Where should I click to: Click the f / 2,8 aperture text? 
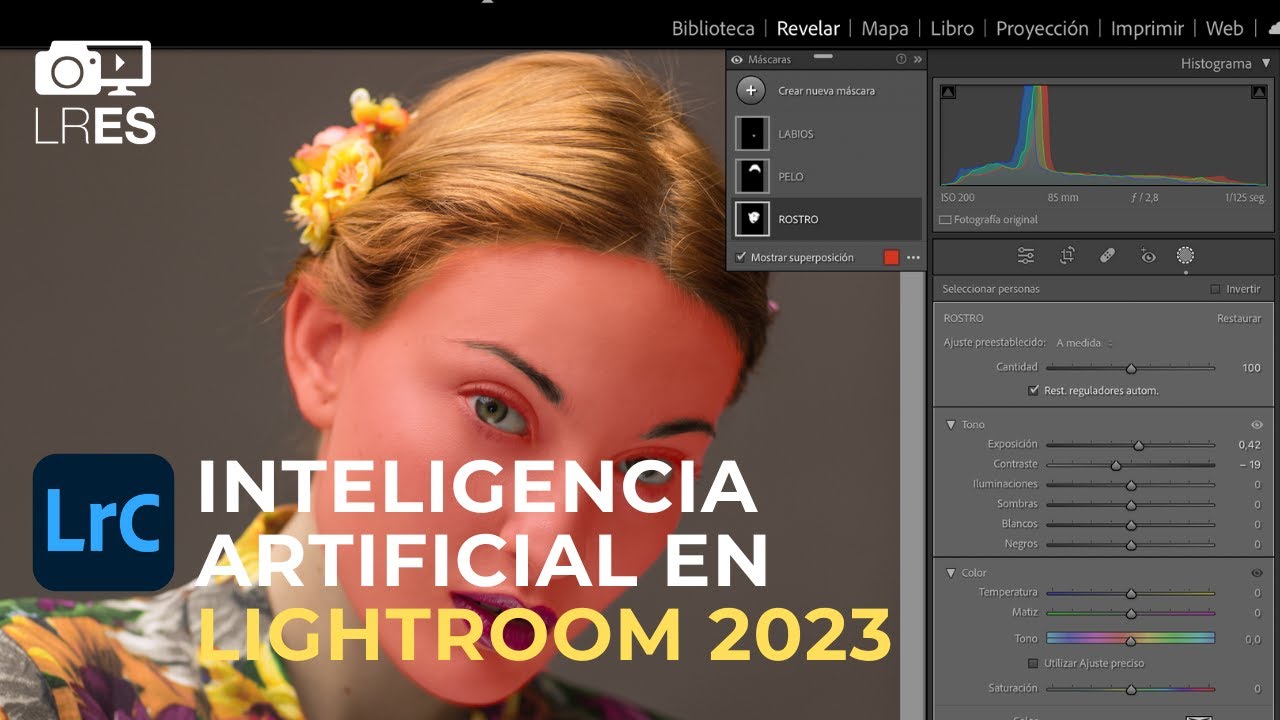pyautogui.click(x=1144, y=198)
